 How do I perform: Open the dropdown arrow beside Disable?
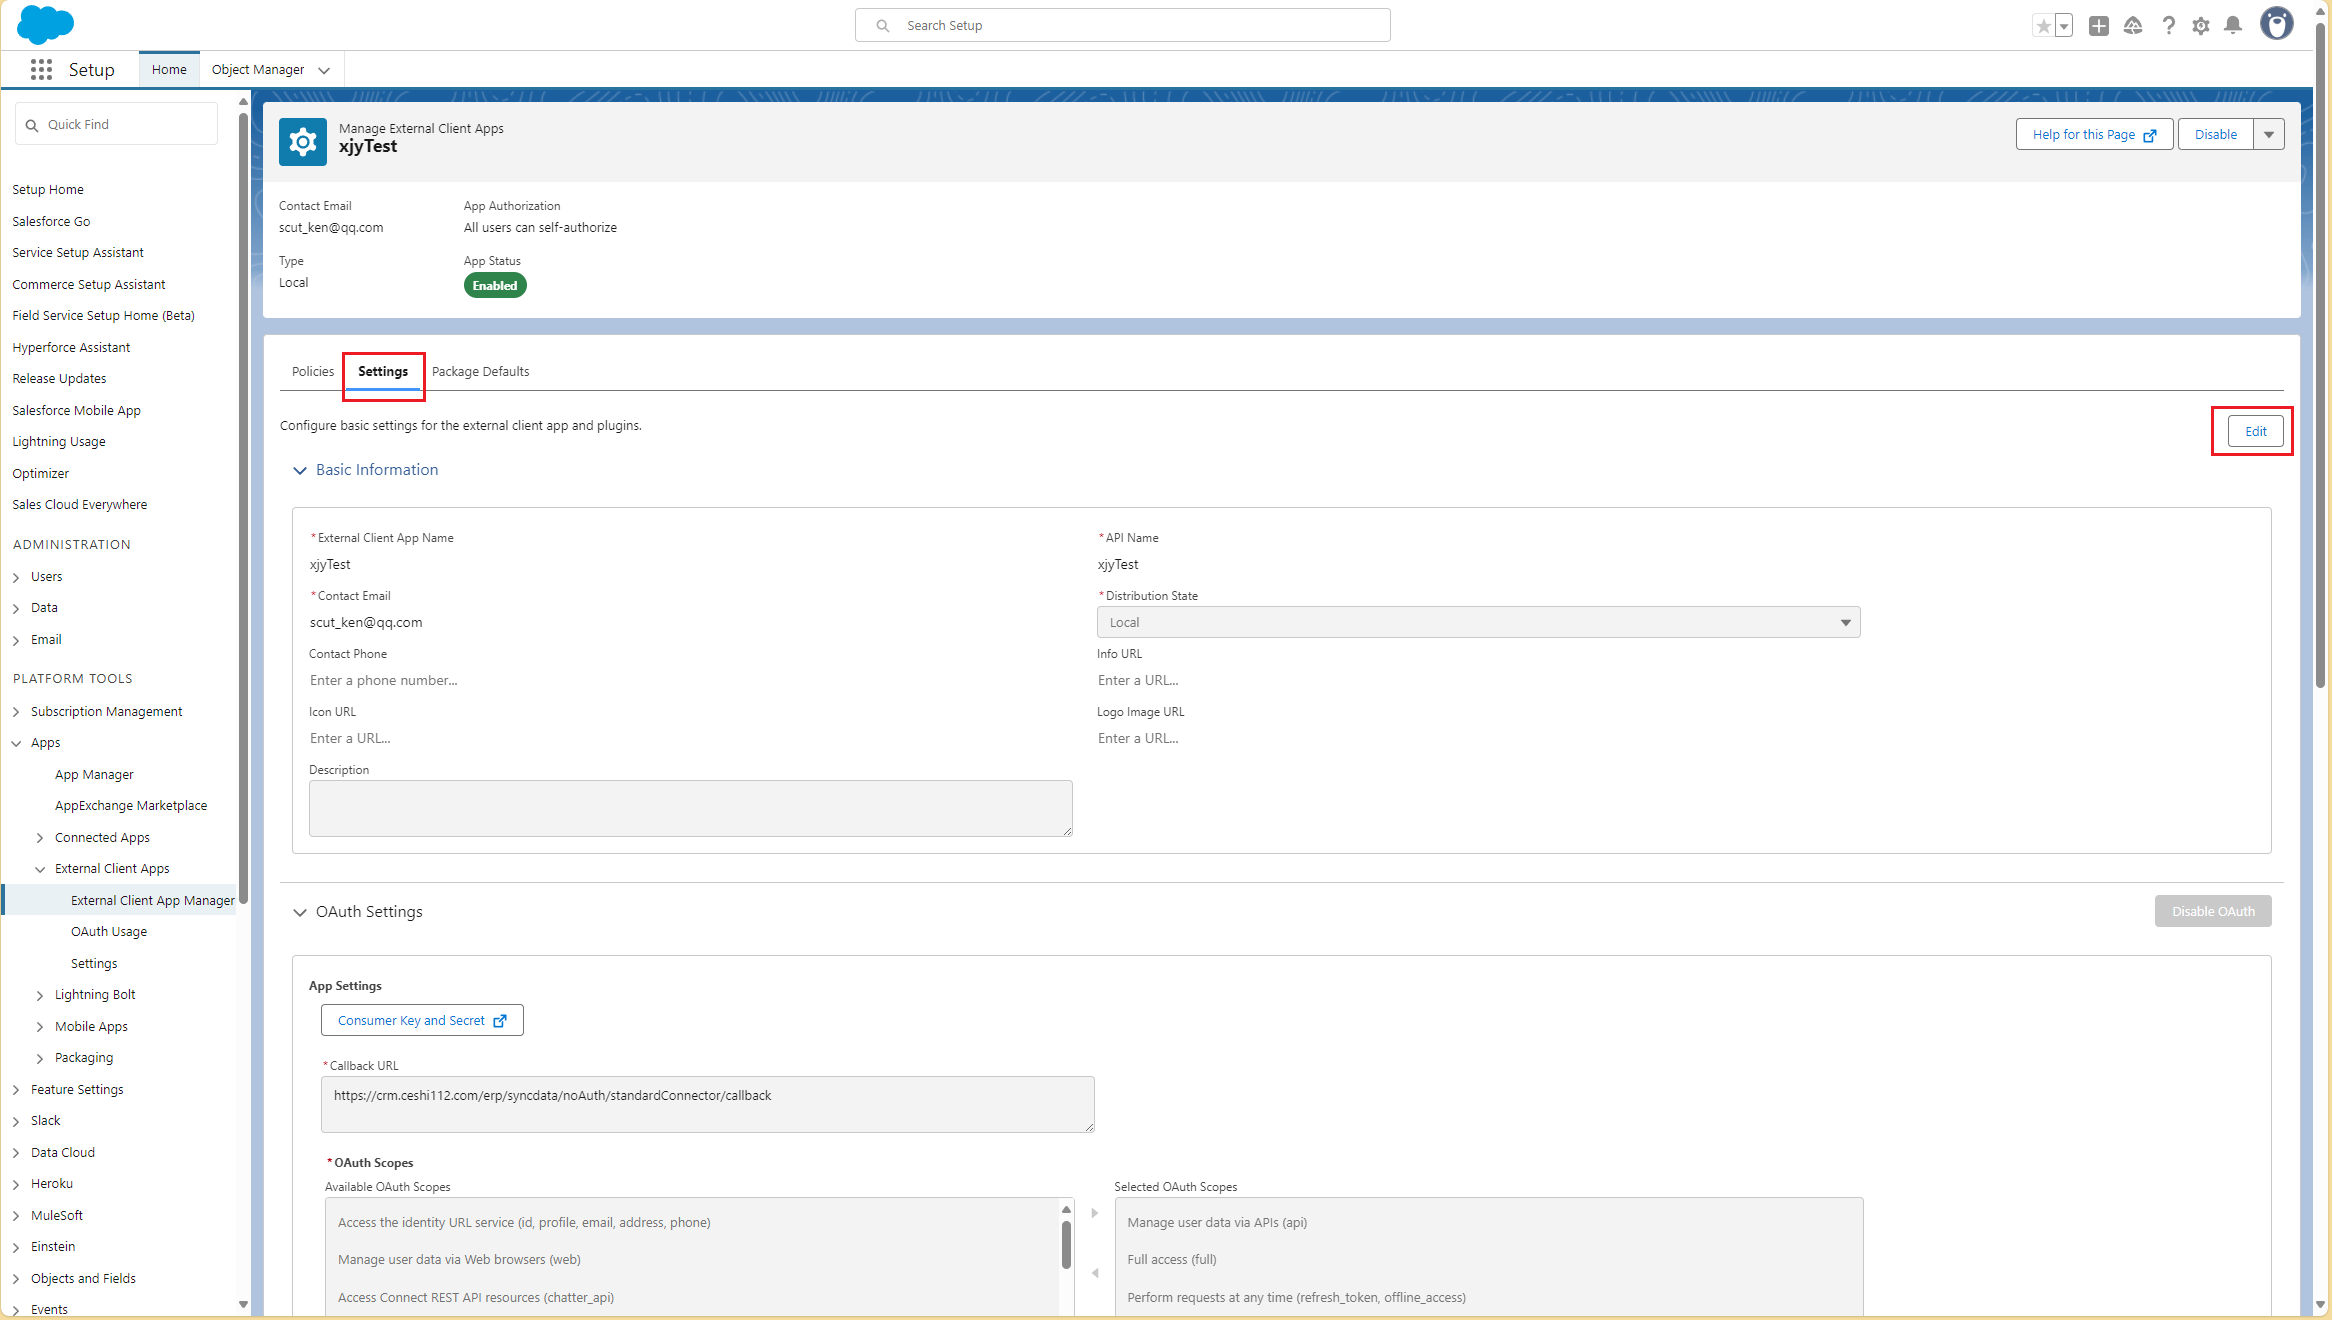click(x=2269, y=134)
